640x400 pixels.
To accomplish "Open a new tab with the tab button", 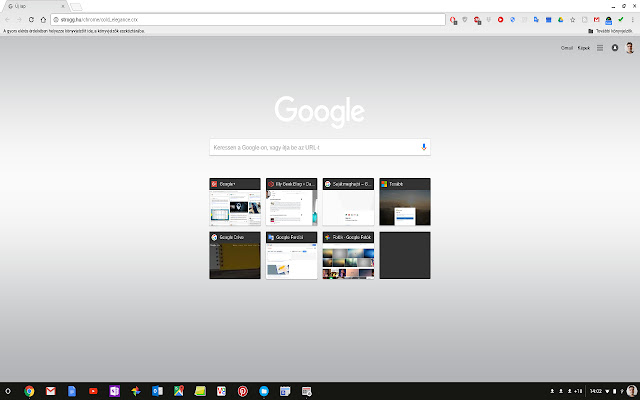I will coord(76,7).
